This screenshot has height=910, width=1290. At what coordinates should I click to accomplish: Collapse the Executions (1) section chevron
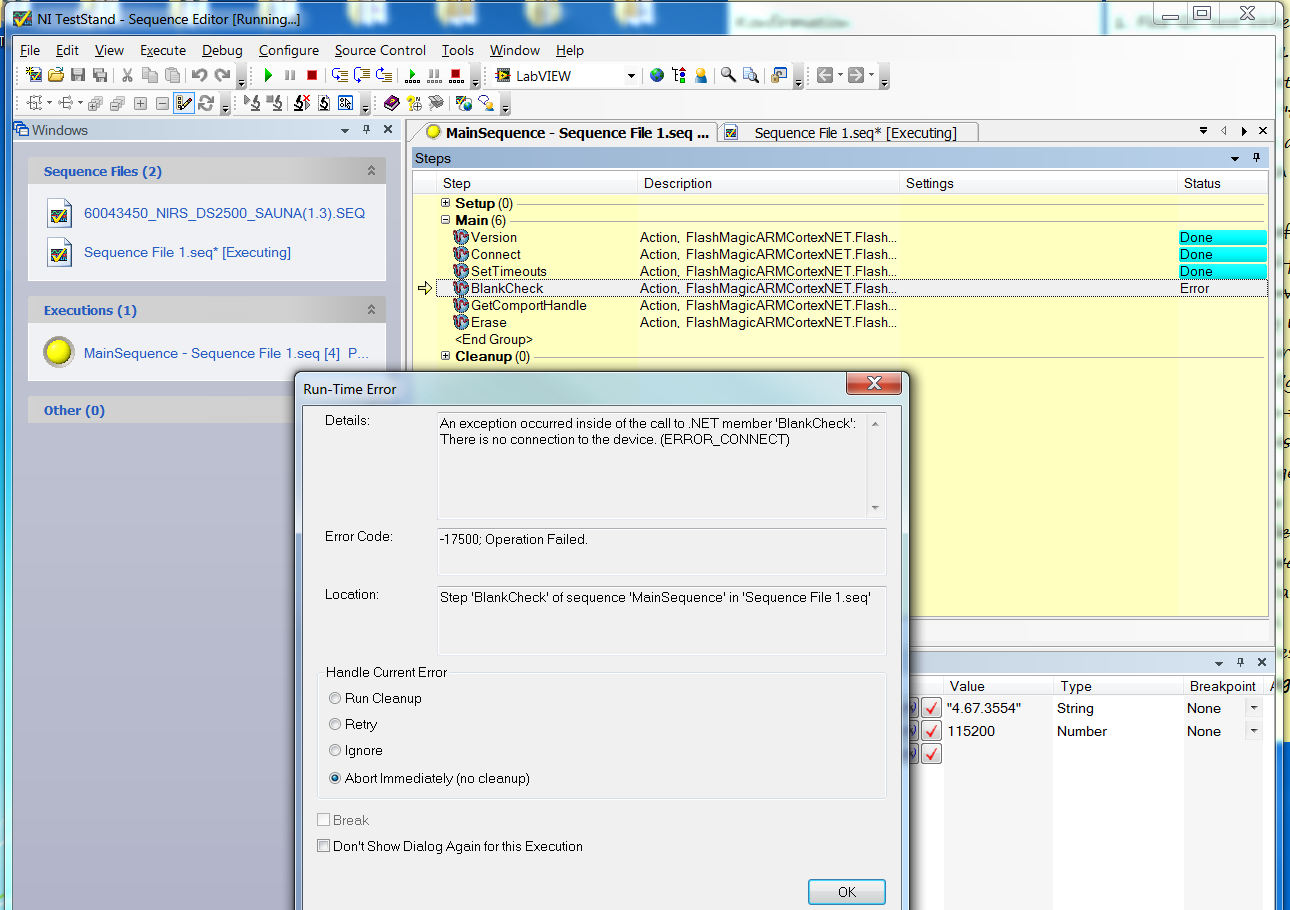tap(371, 310)
